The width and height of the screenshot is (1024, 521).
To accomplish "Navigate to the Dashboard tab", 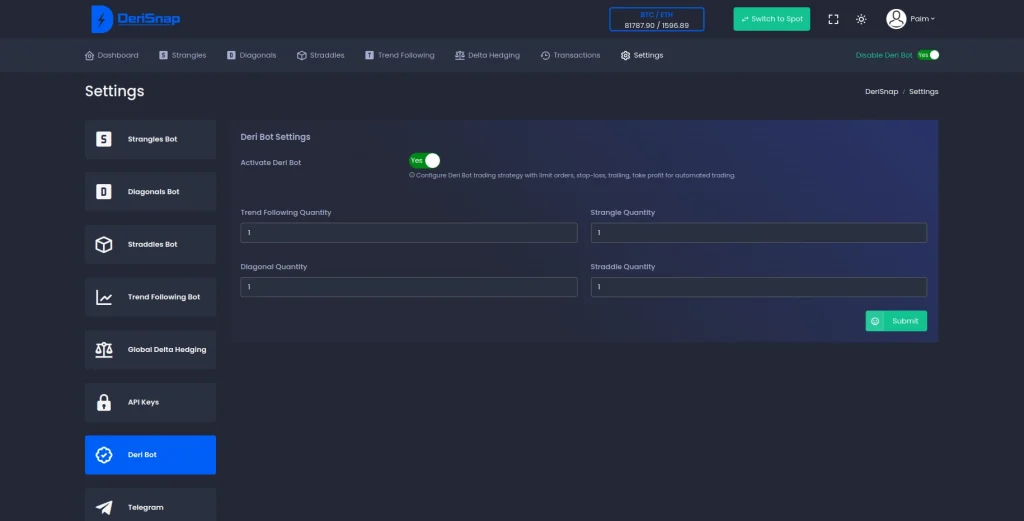I will (x=112, y=55).
